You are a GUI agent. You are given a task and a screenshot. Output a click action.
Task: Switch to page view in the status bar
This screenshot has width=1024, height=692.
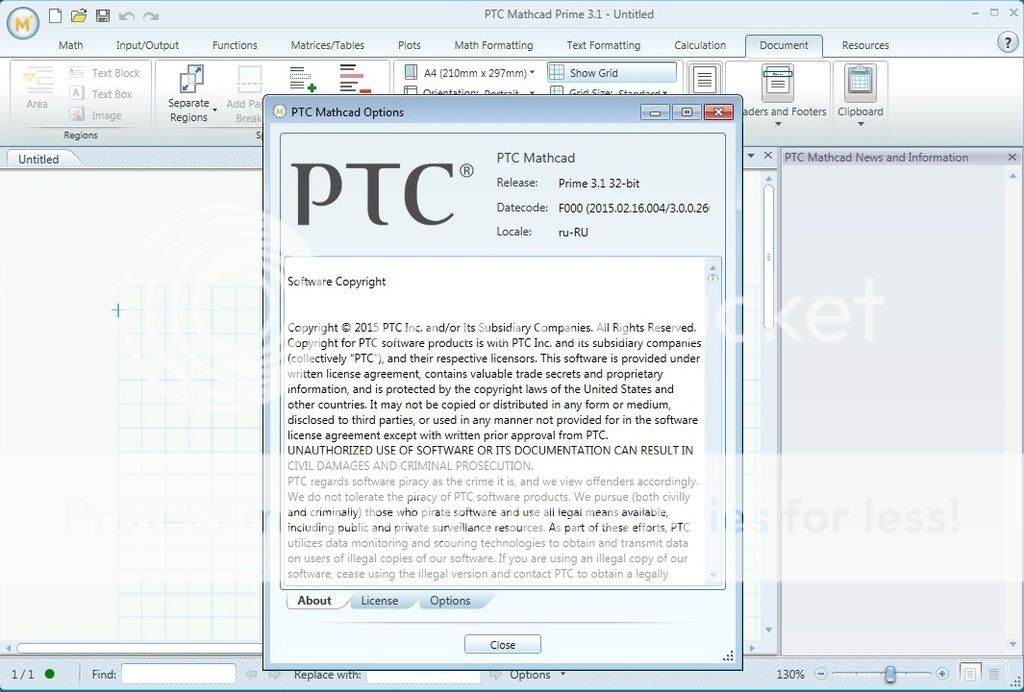click(969, 674)
